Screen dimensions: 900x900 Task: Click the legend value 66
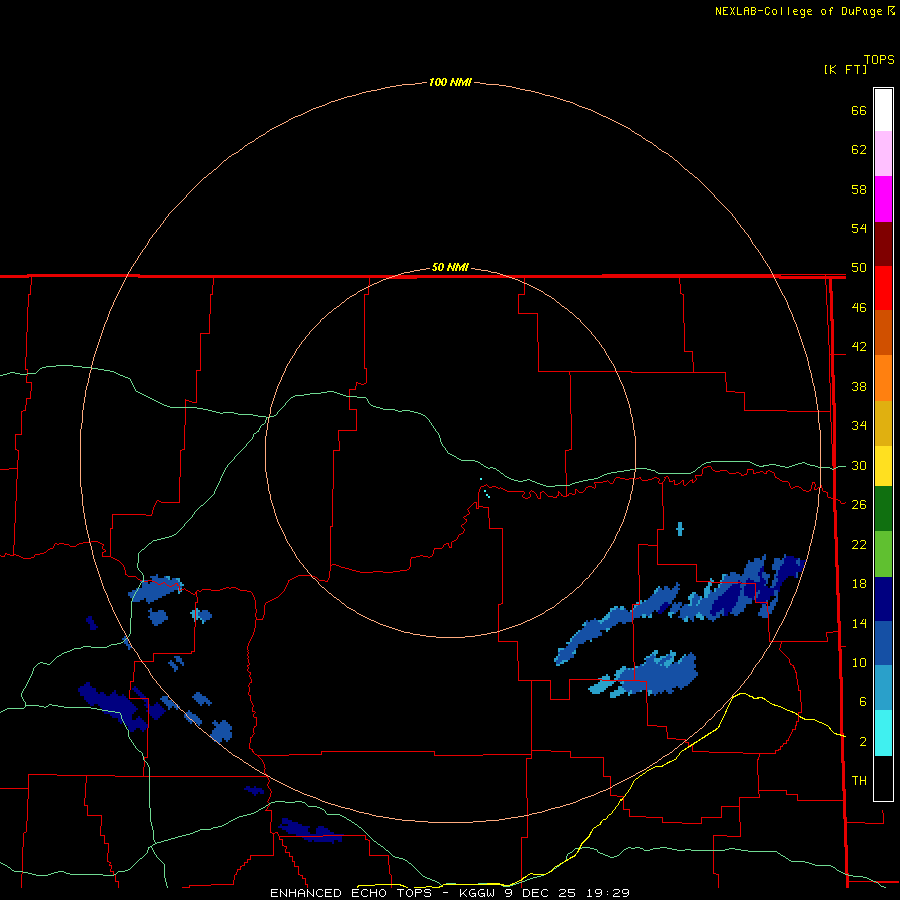click(859, 110)
